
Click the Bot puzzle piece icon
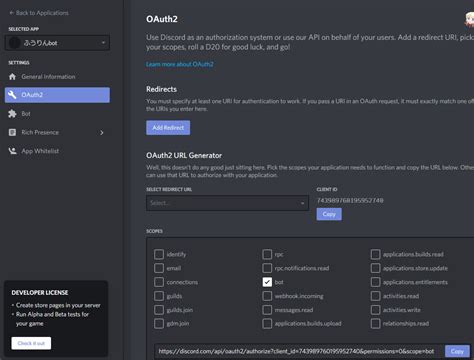coord(12,114)
